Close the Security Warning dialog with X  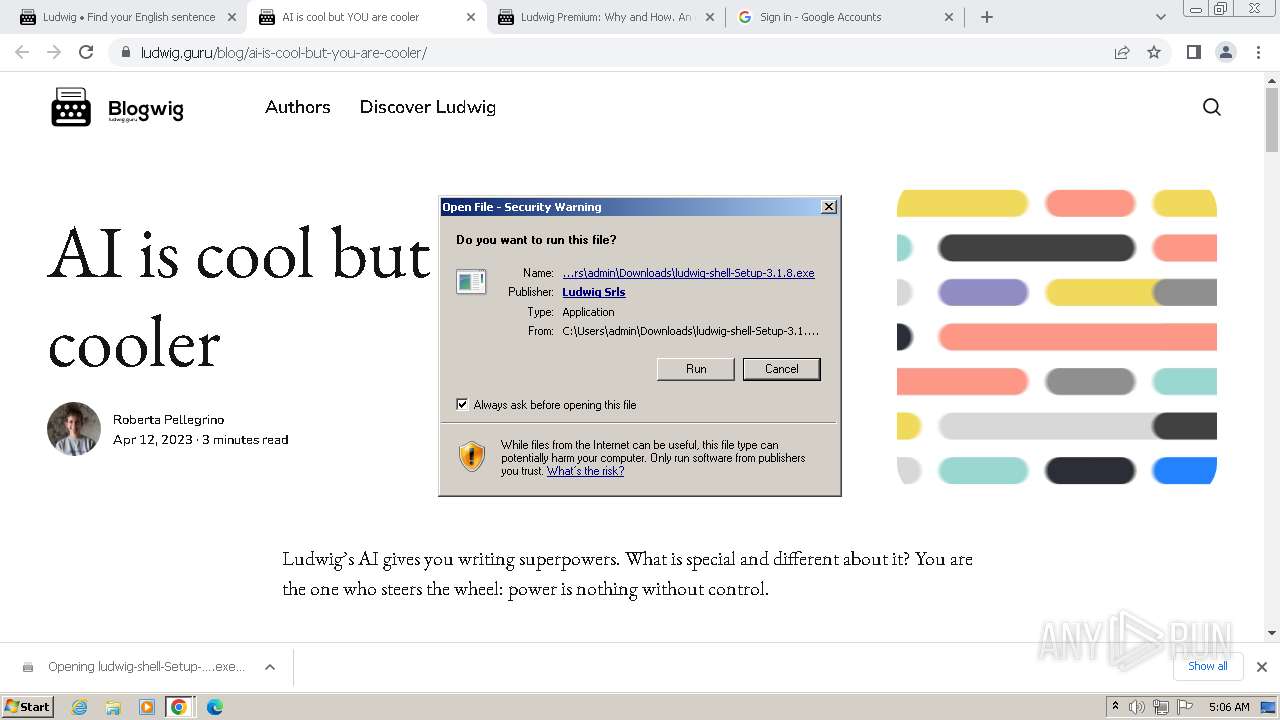828,206
